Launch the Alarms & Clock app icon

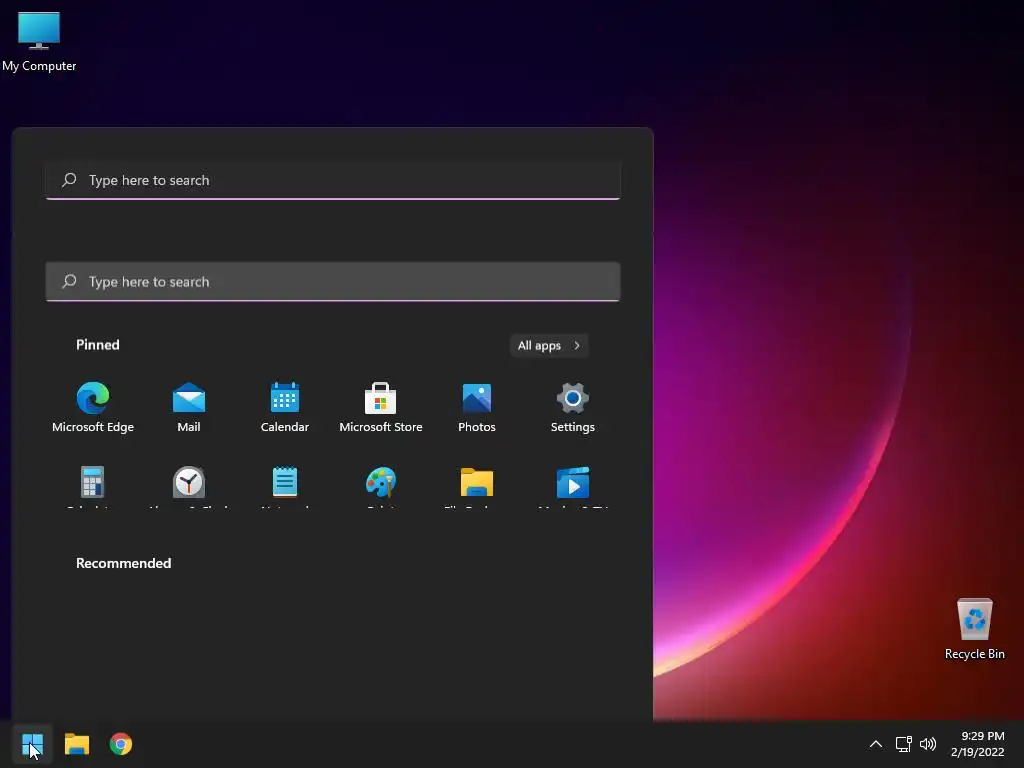(189, 483)
